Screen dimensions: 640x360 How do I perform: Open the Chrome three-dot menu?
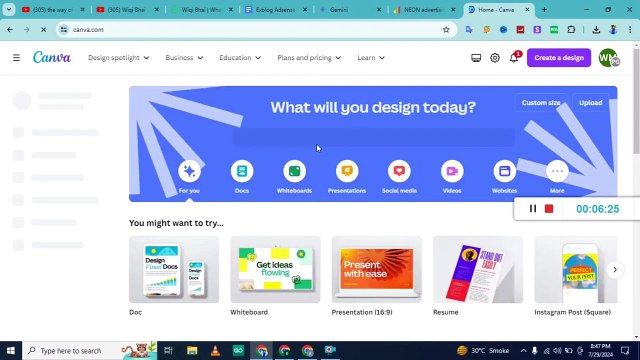(x=630, y=29)
